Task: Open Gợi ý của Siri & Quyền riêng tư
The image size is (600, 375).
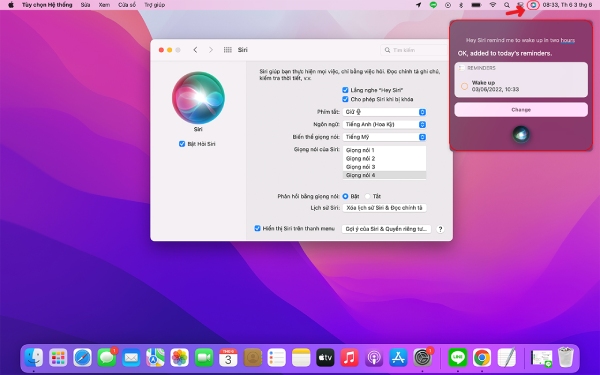Action: coord(386,229)
